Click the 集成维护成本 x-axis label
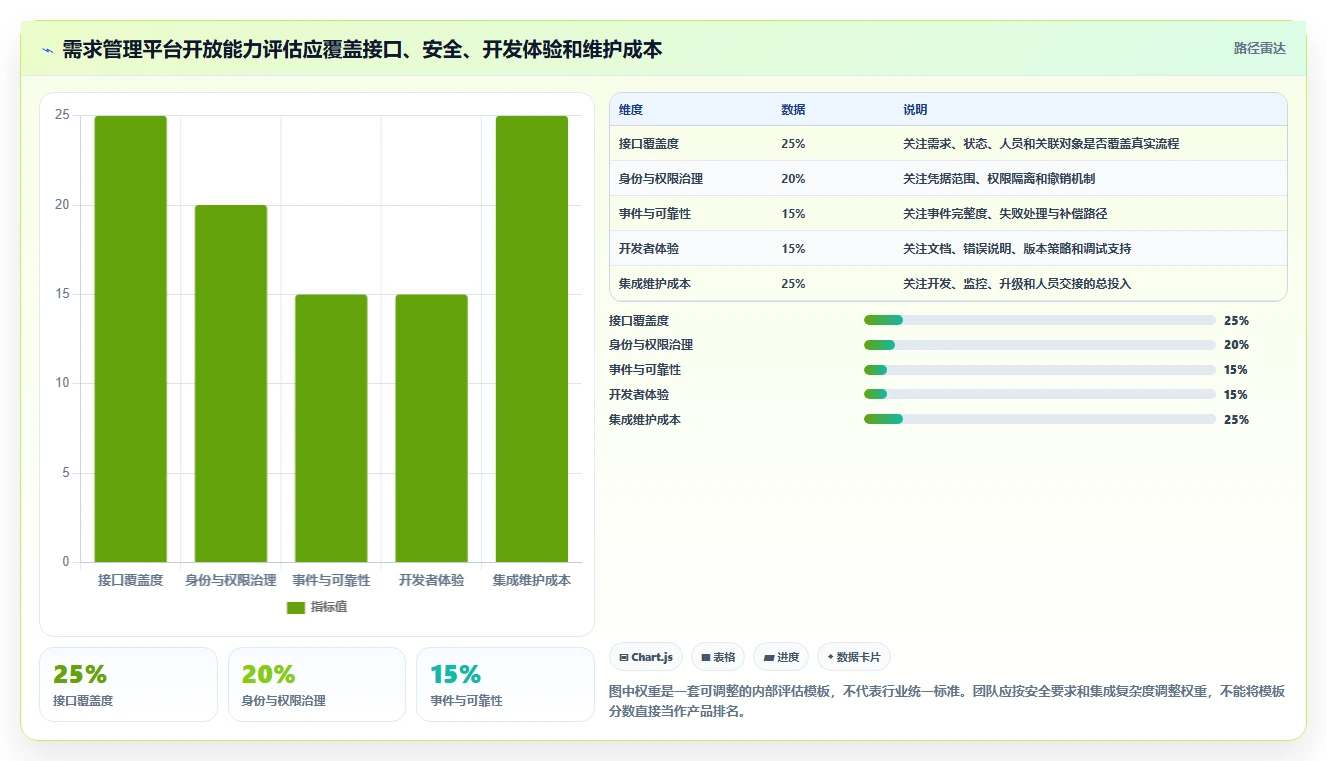 (x=532, y=580)
